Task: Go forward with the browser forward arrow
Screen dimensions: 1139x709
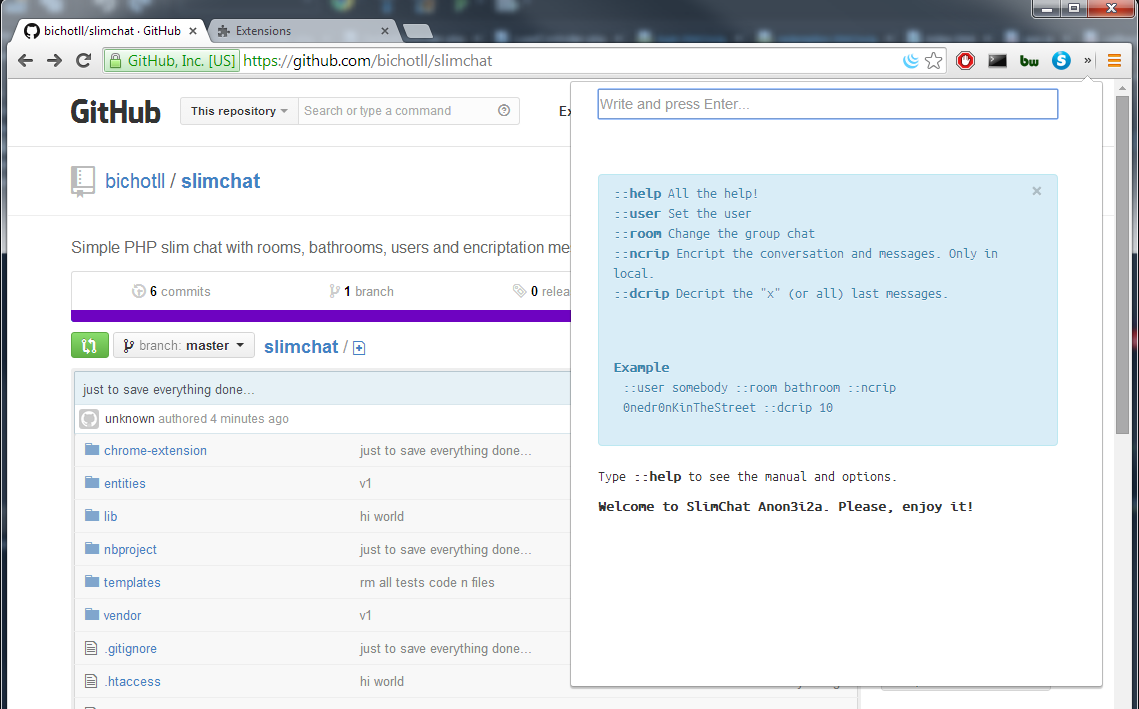Action: (x=54, y=61)
